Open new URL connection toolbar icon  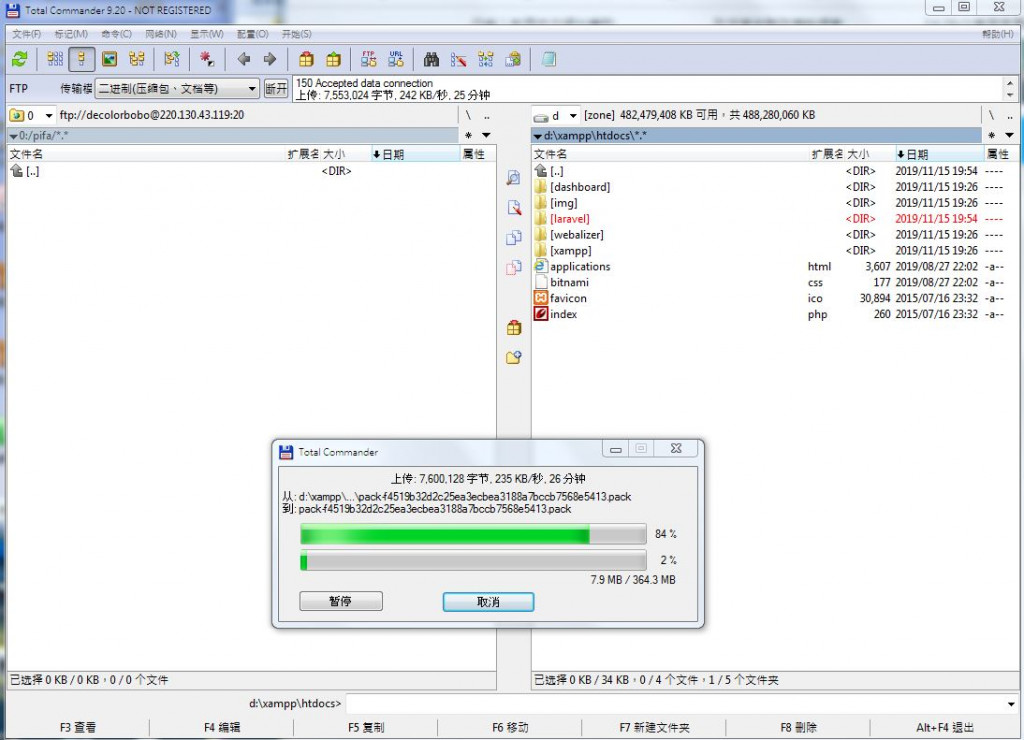coord(396,59)
